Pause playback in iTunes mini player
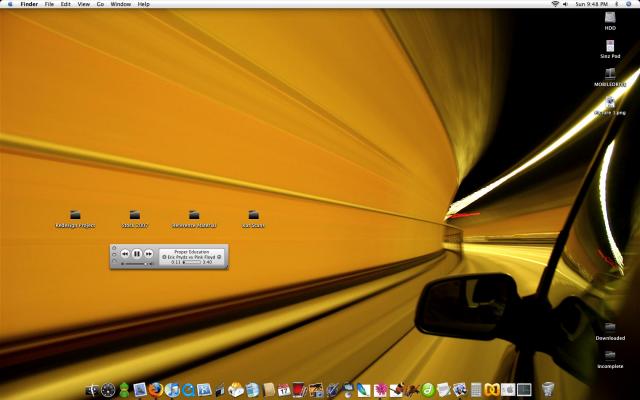The width and height of the screenshot is (640, 400). click(137, 254)
